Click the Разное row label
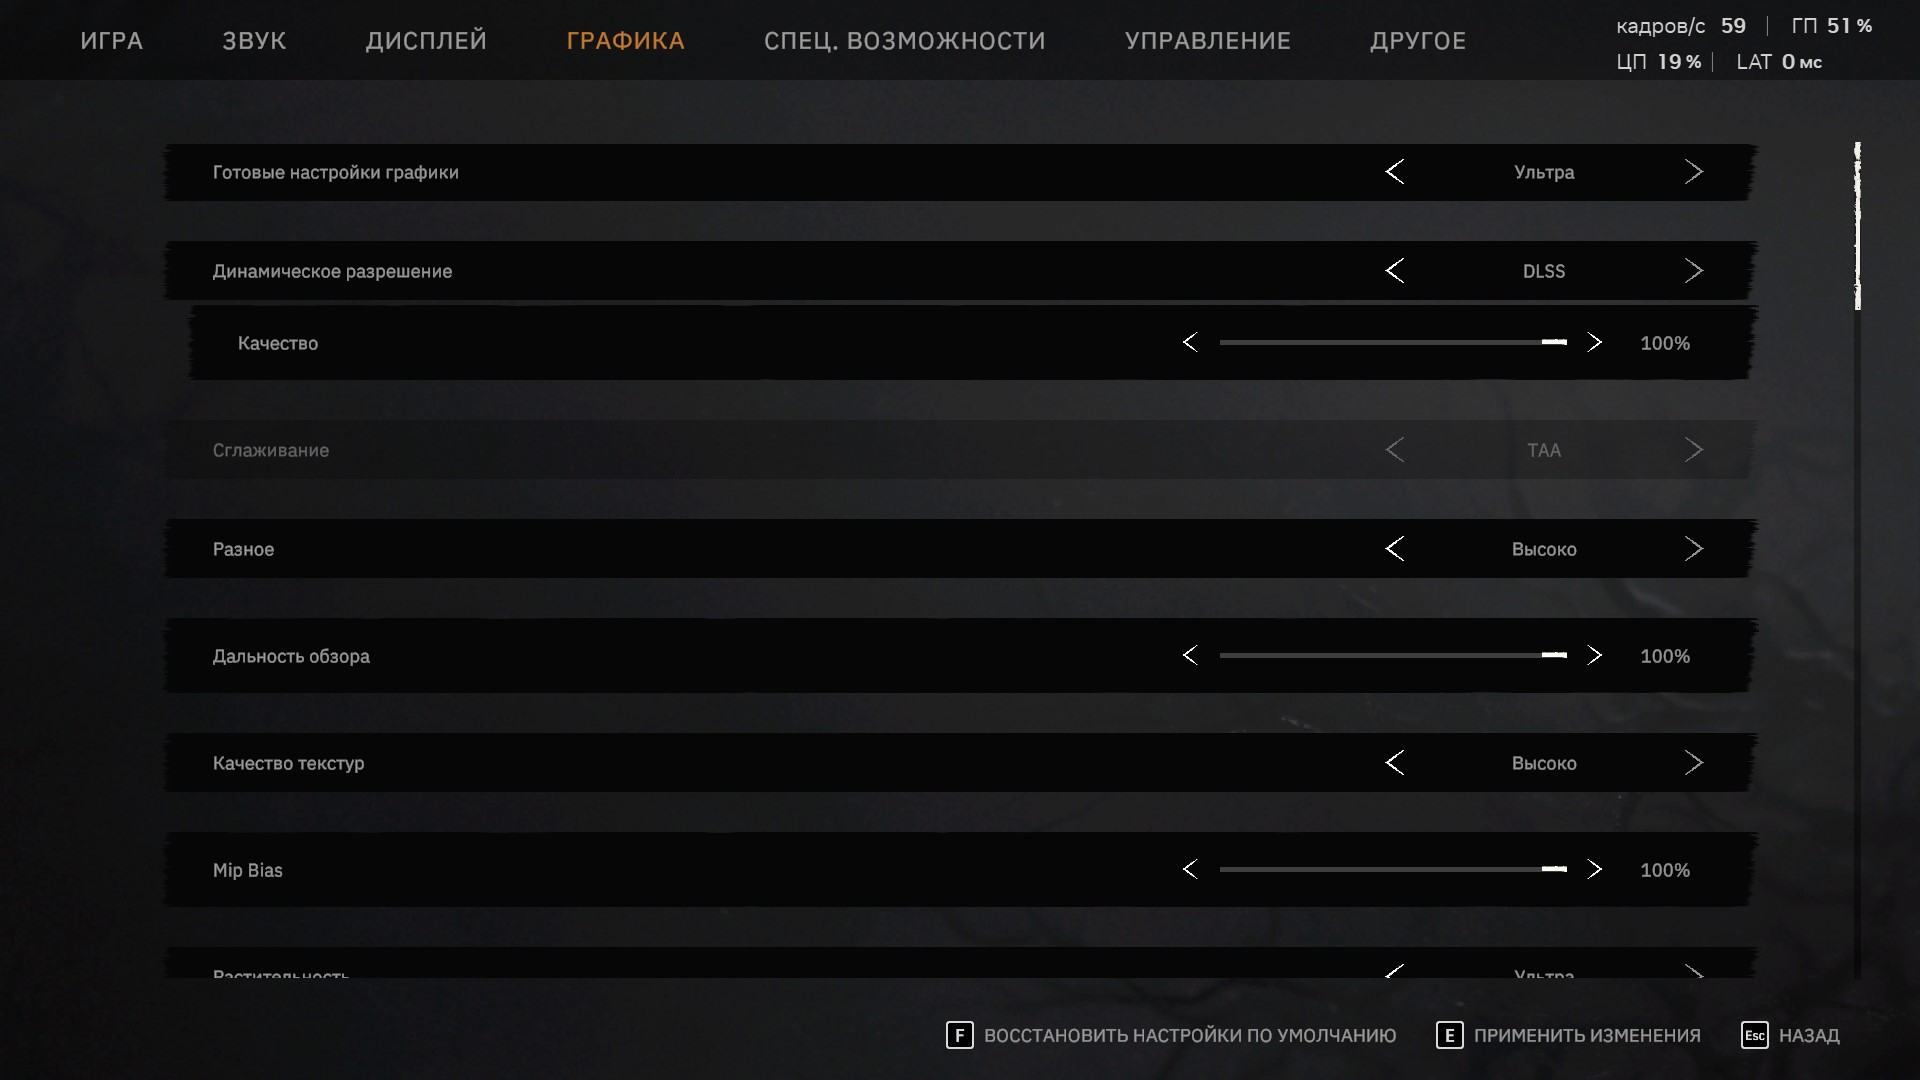Screen dimensions: 1920x1080 tap(243, 549)
